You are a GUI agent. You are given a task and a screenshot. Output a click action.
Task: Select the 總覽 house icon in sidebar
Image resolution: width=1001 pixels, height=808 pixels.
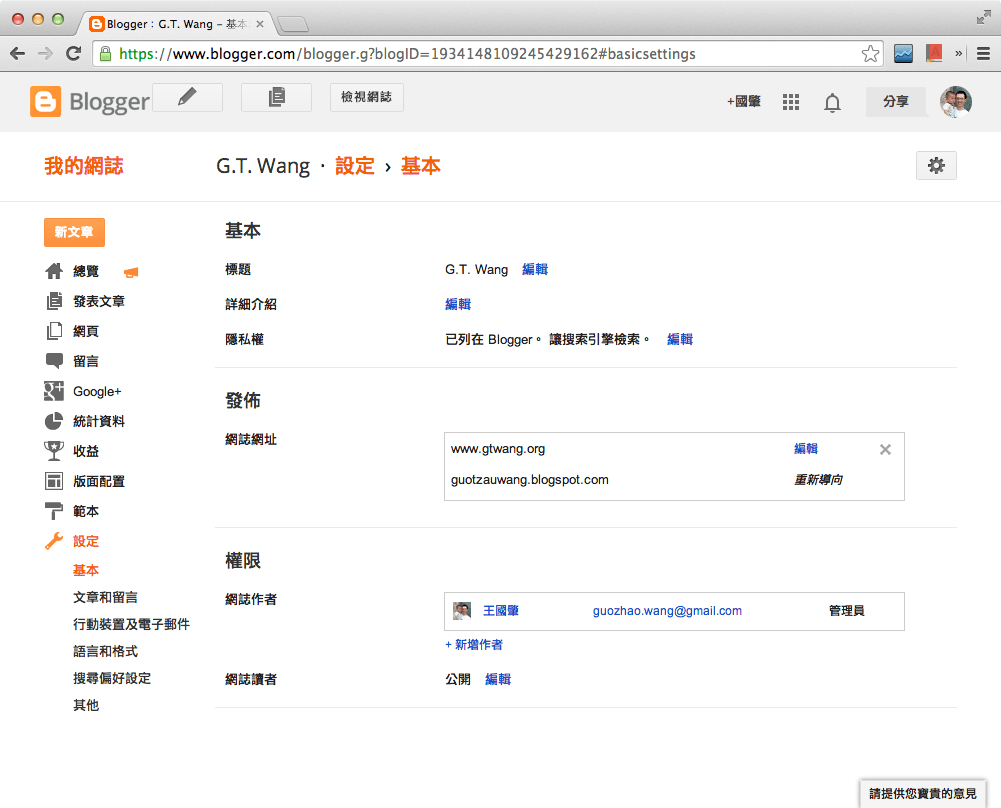pyautogui.click(x=52, y=271)
